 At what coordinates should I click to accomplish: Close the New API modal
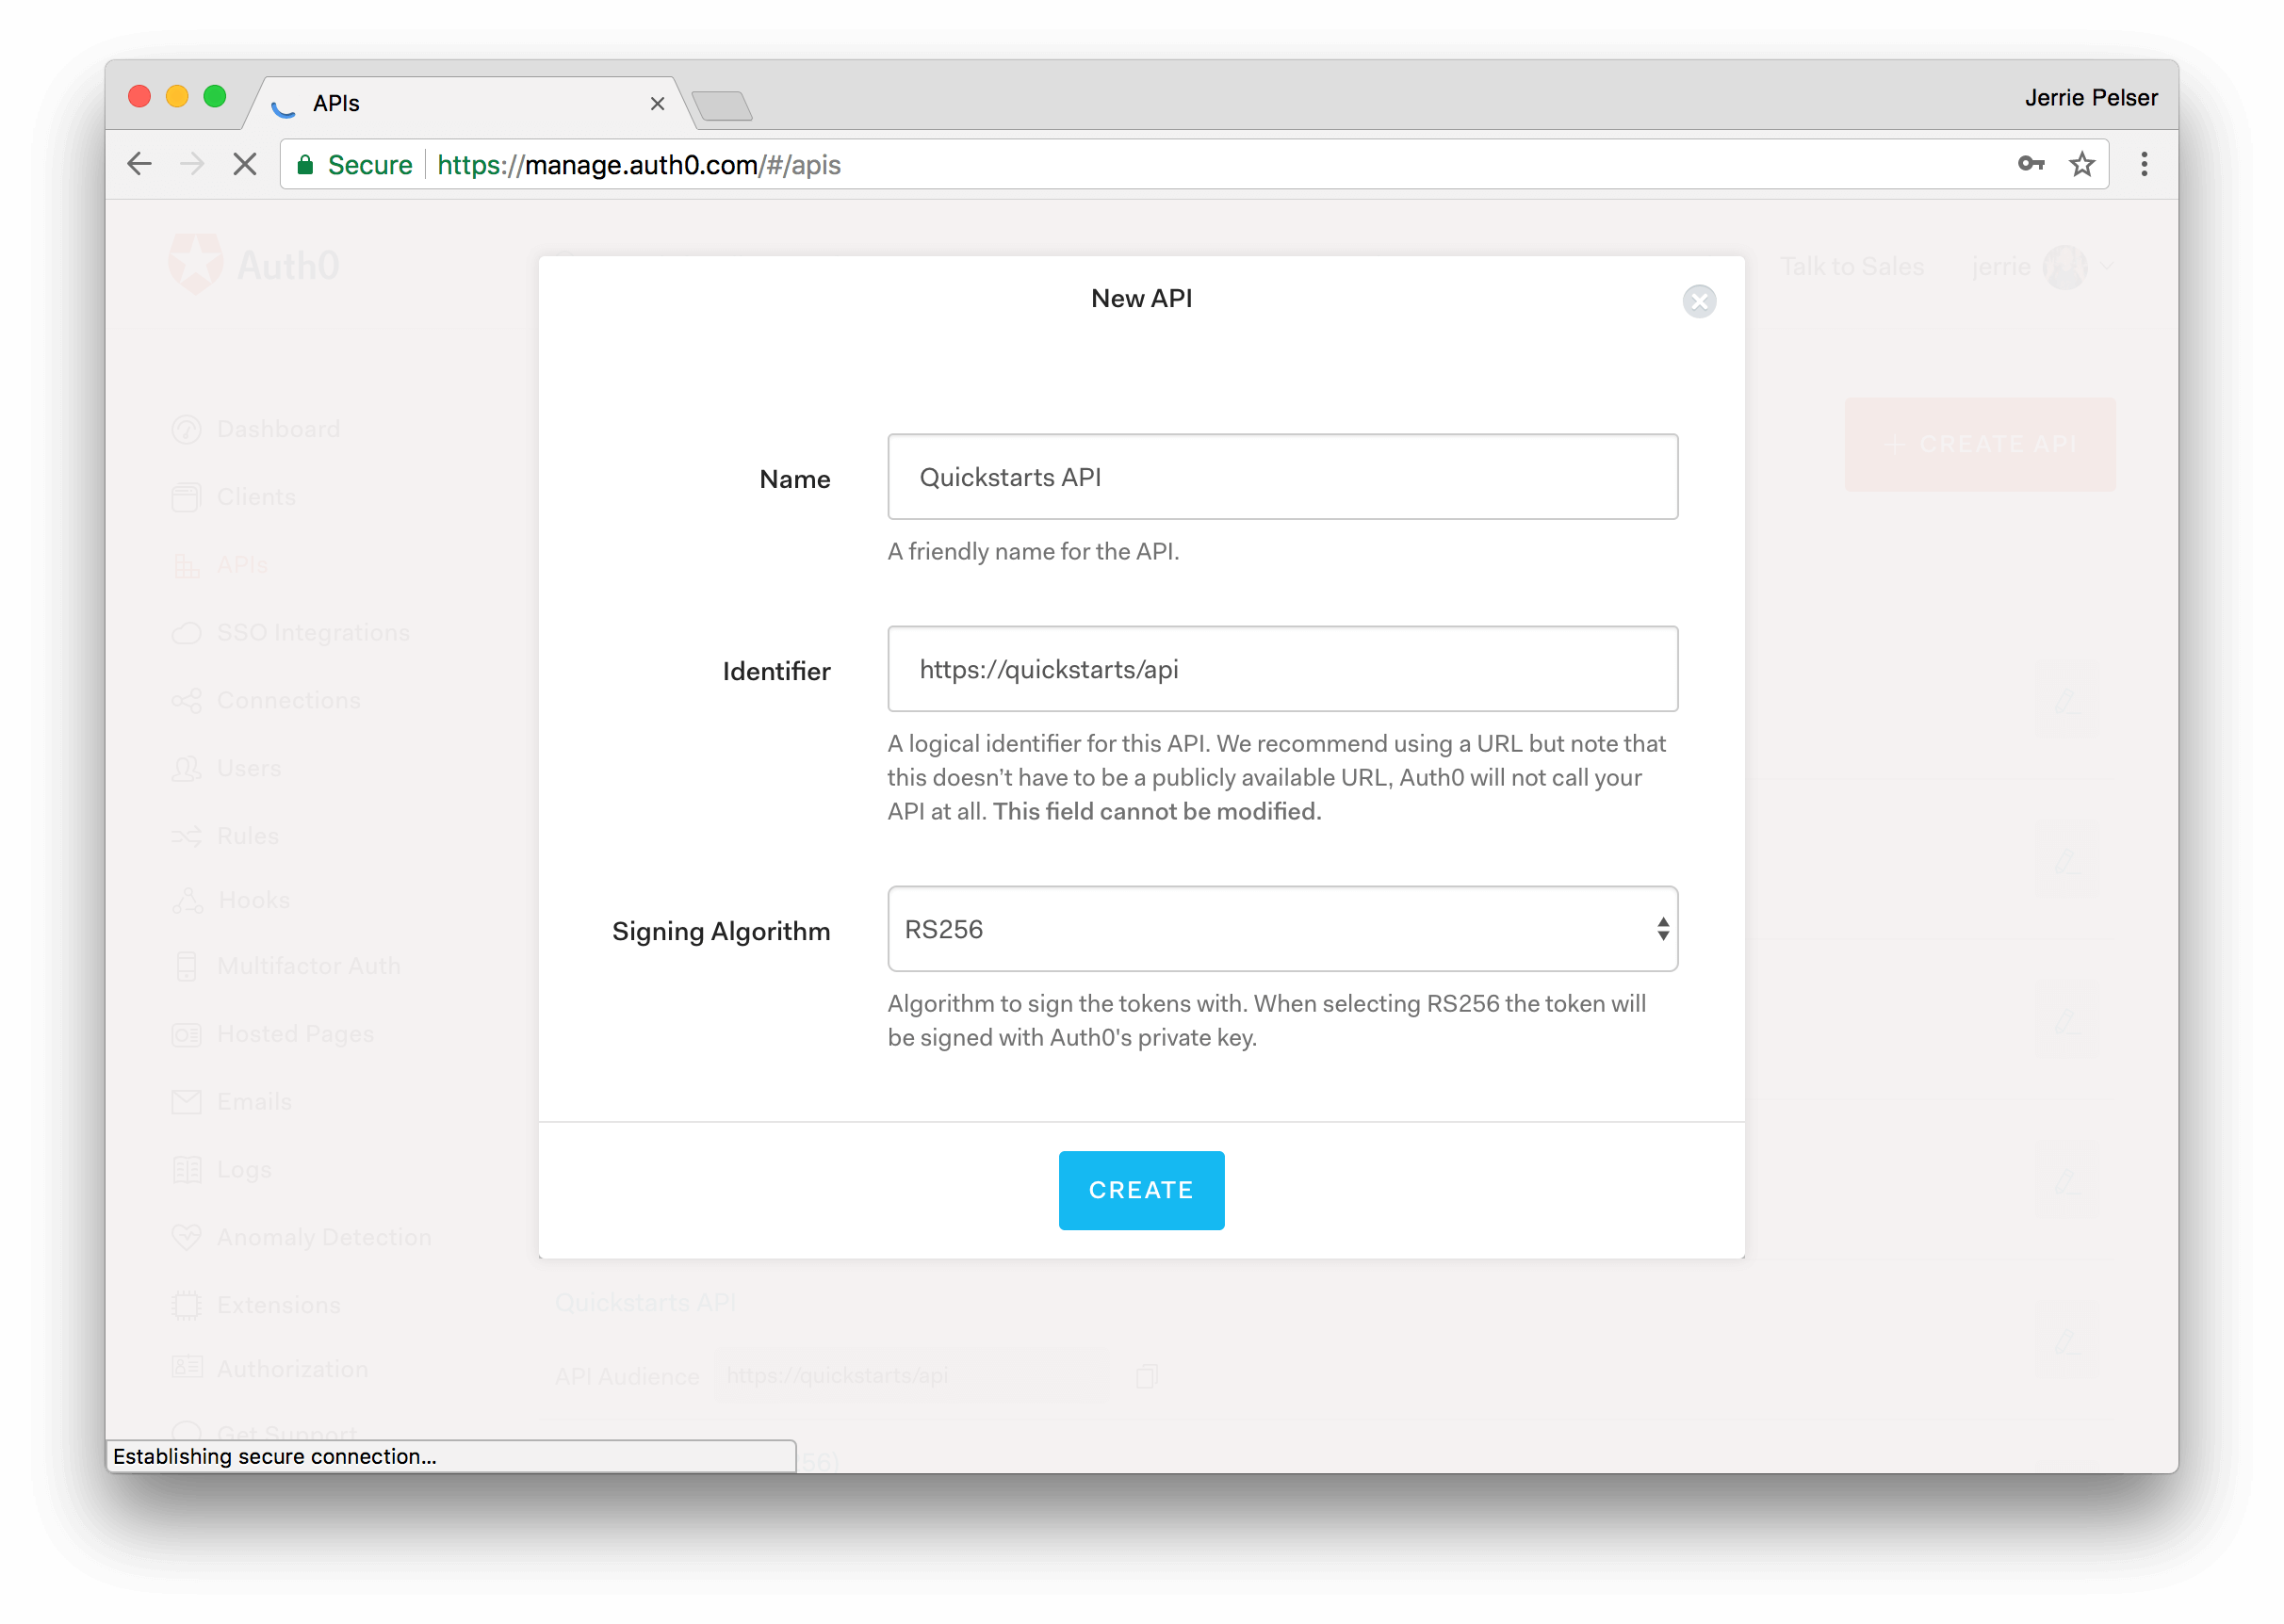point(1700,302)
